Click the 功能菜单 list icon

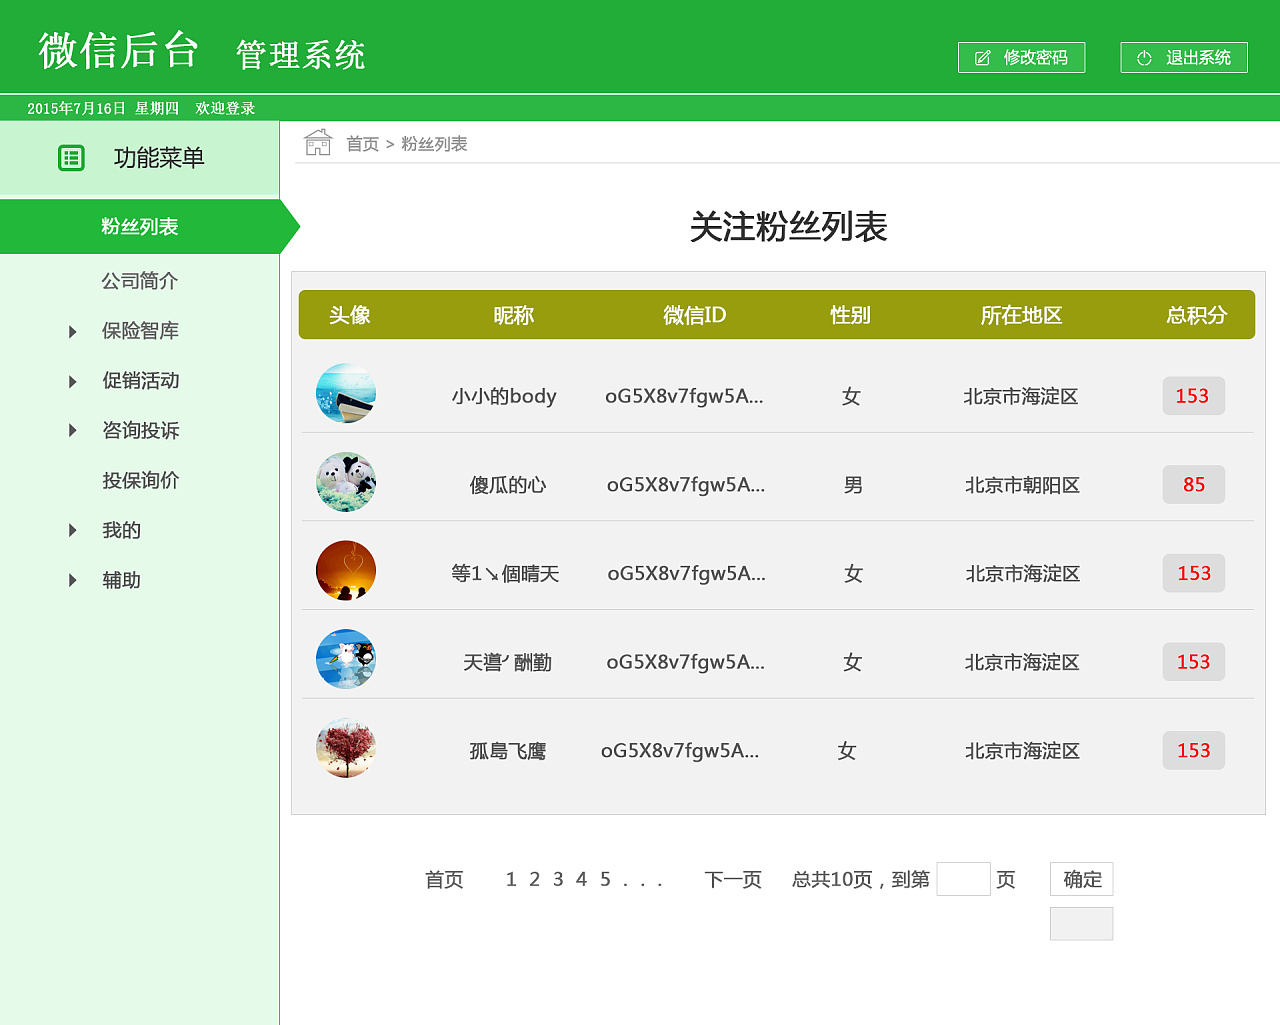(x=71, y=158)
